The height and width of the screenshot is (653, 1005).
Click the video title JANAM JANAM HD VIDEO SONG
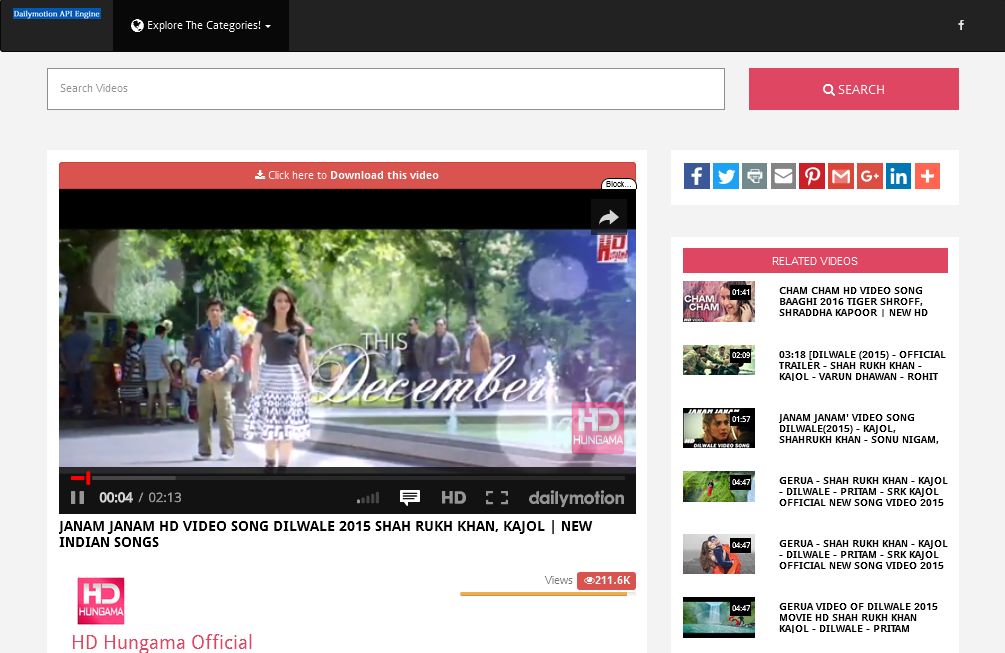(326, 534)
